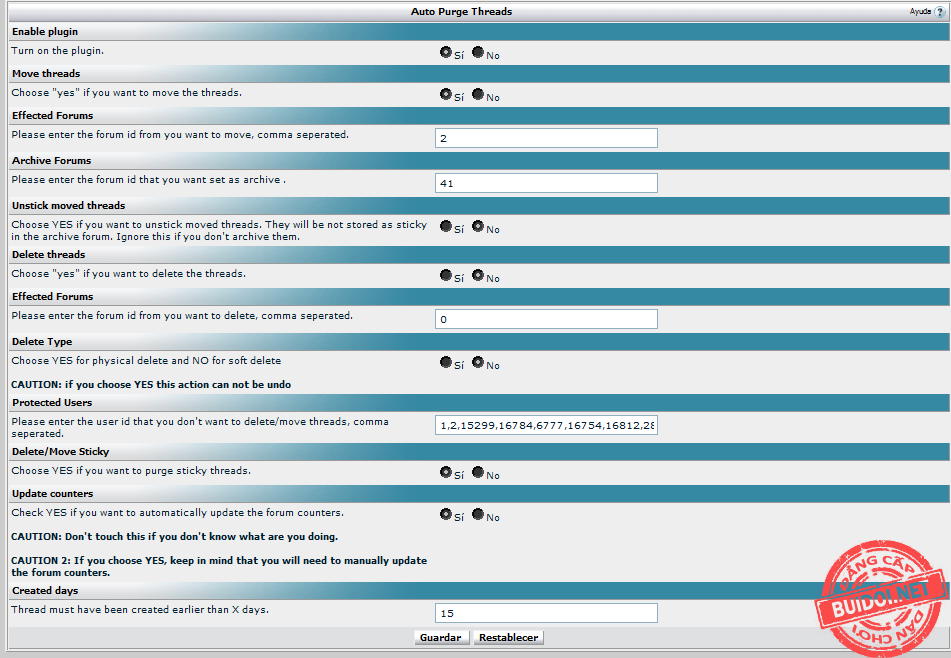Click the move-from forum id field containing 2
951x658 pixels.
[x=546, y=138]
